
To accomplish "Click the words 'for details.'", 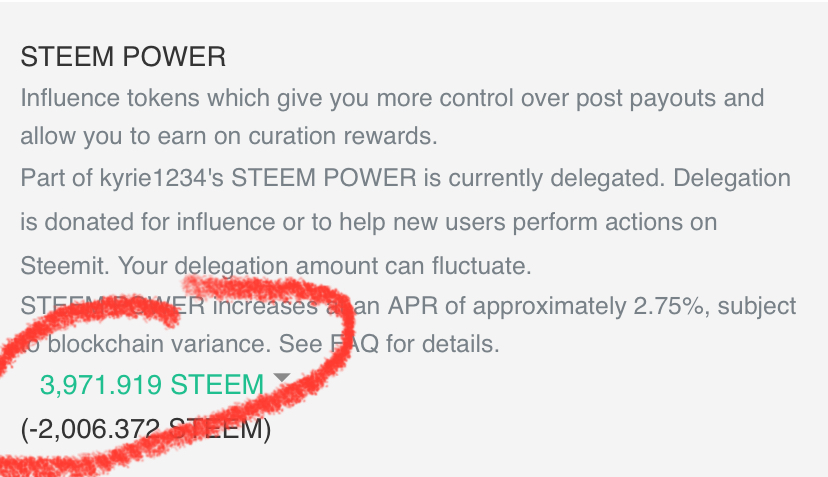I will click(x=443, y=344).
